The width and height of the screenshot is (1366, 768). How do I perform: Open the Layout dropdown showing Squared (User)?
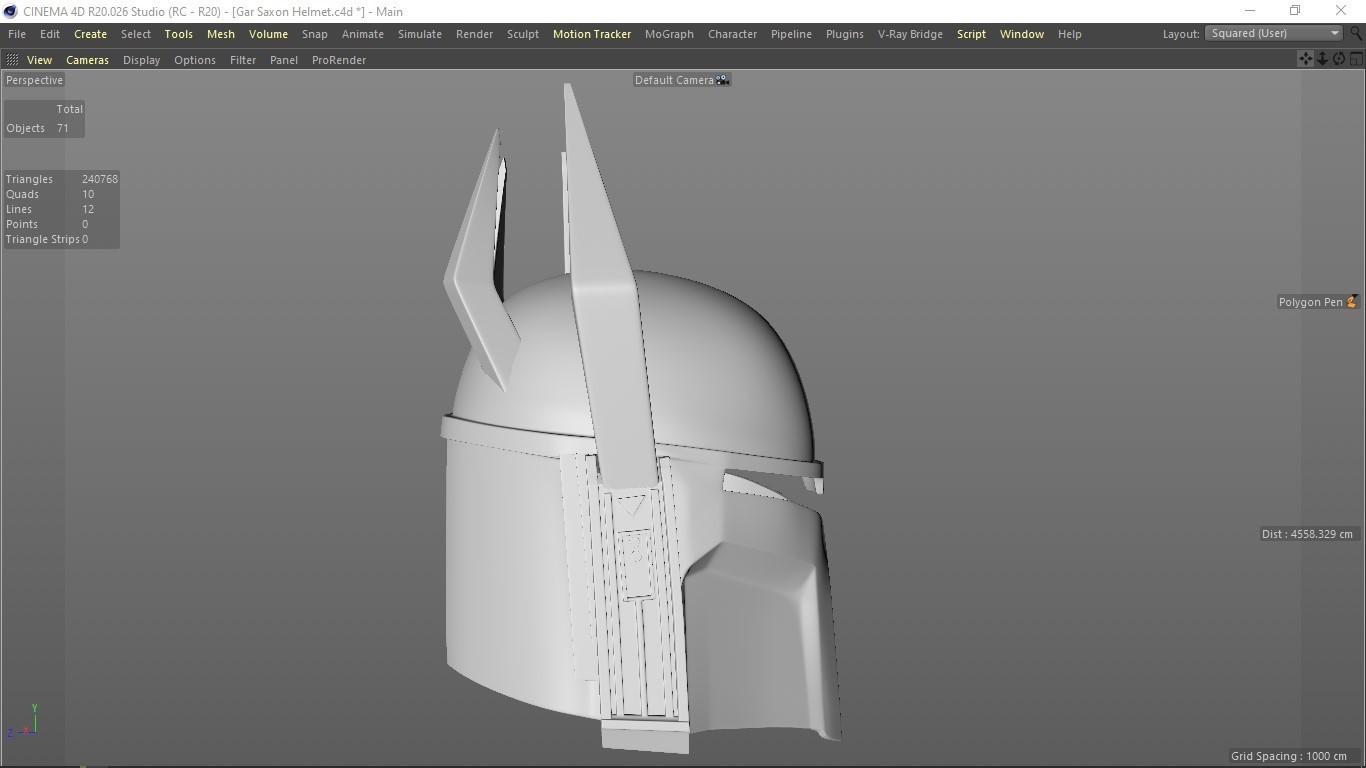[1271, 32]
